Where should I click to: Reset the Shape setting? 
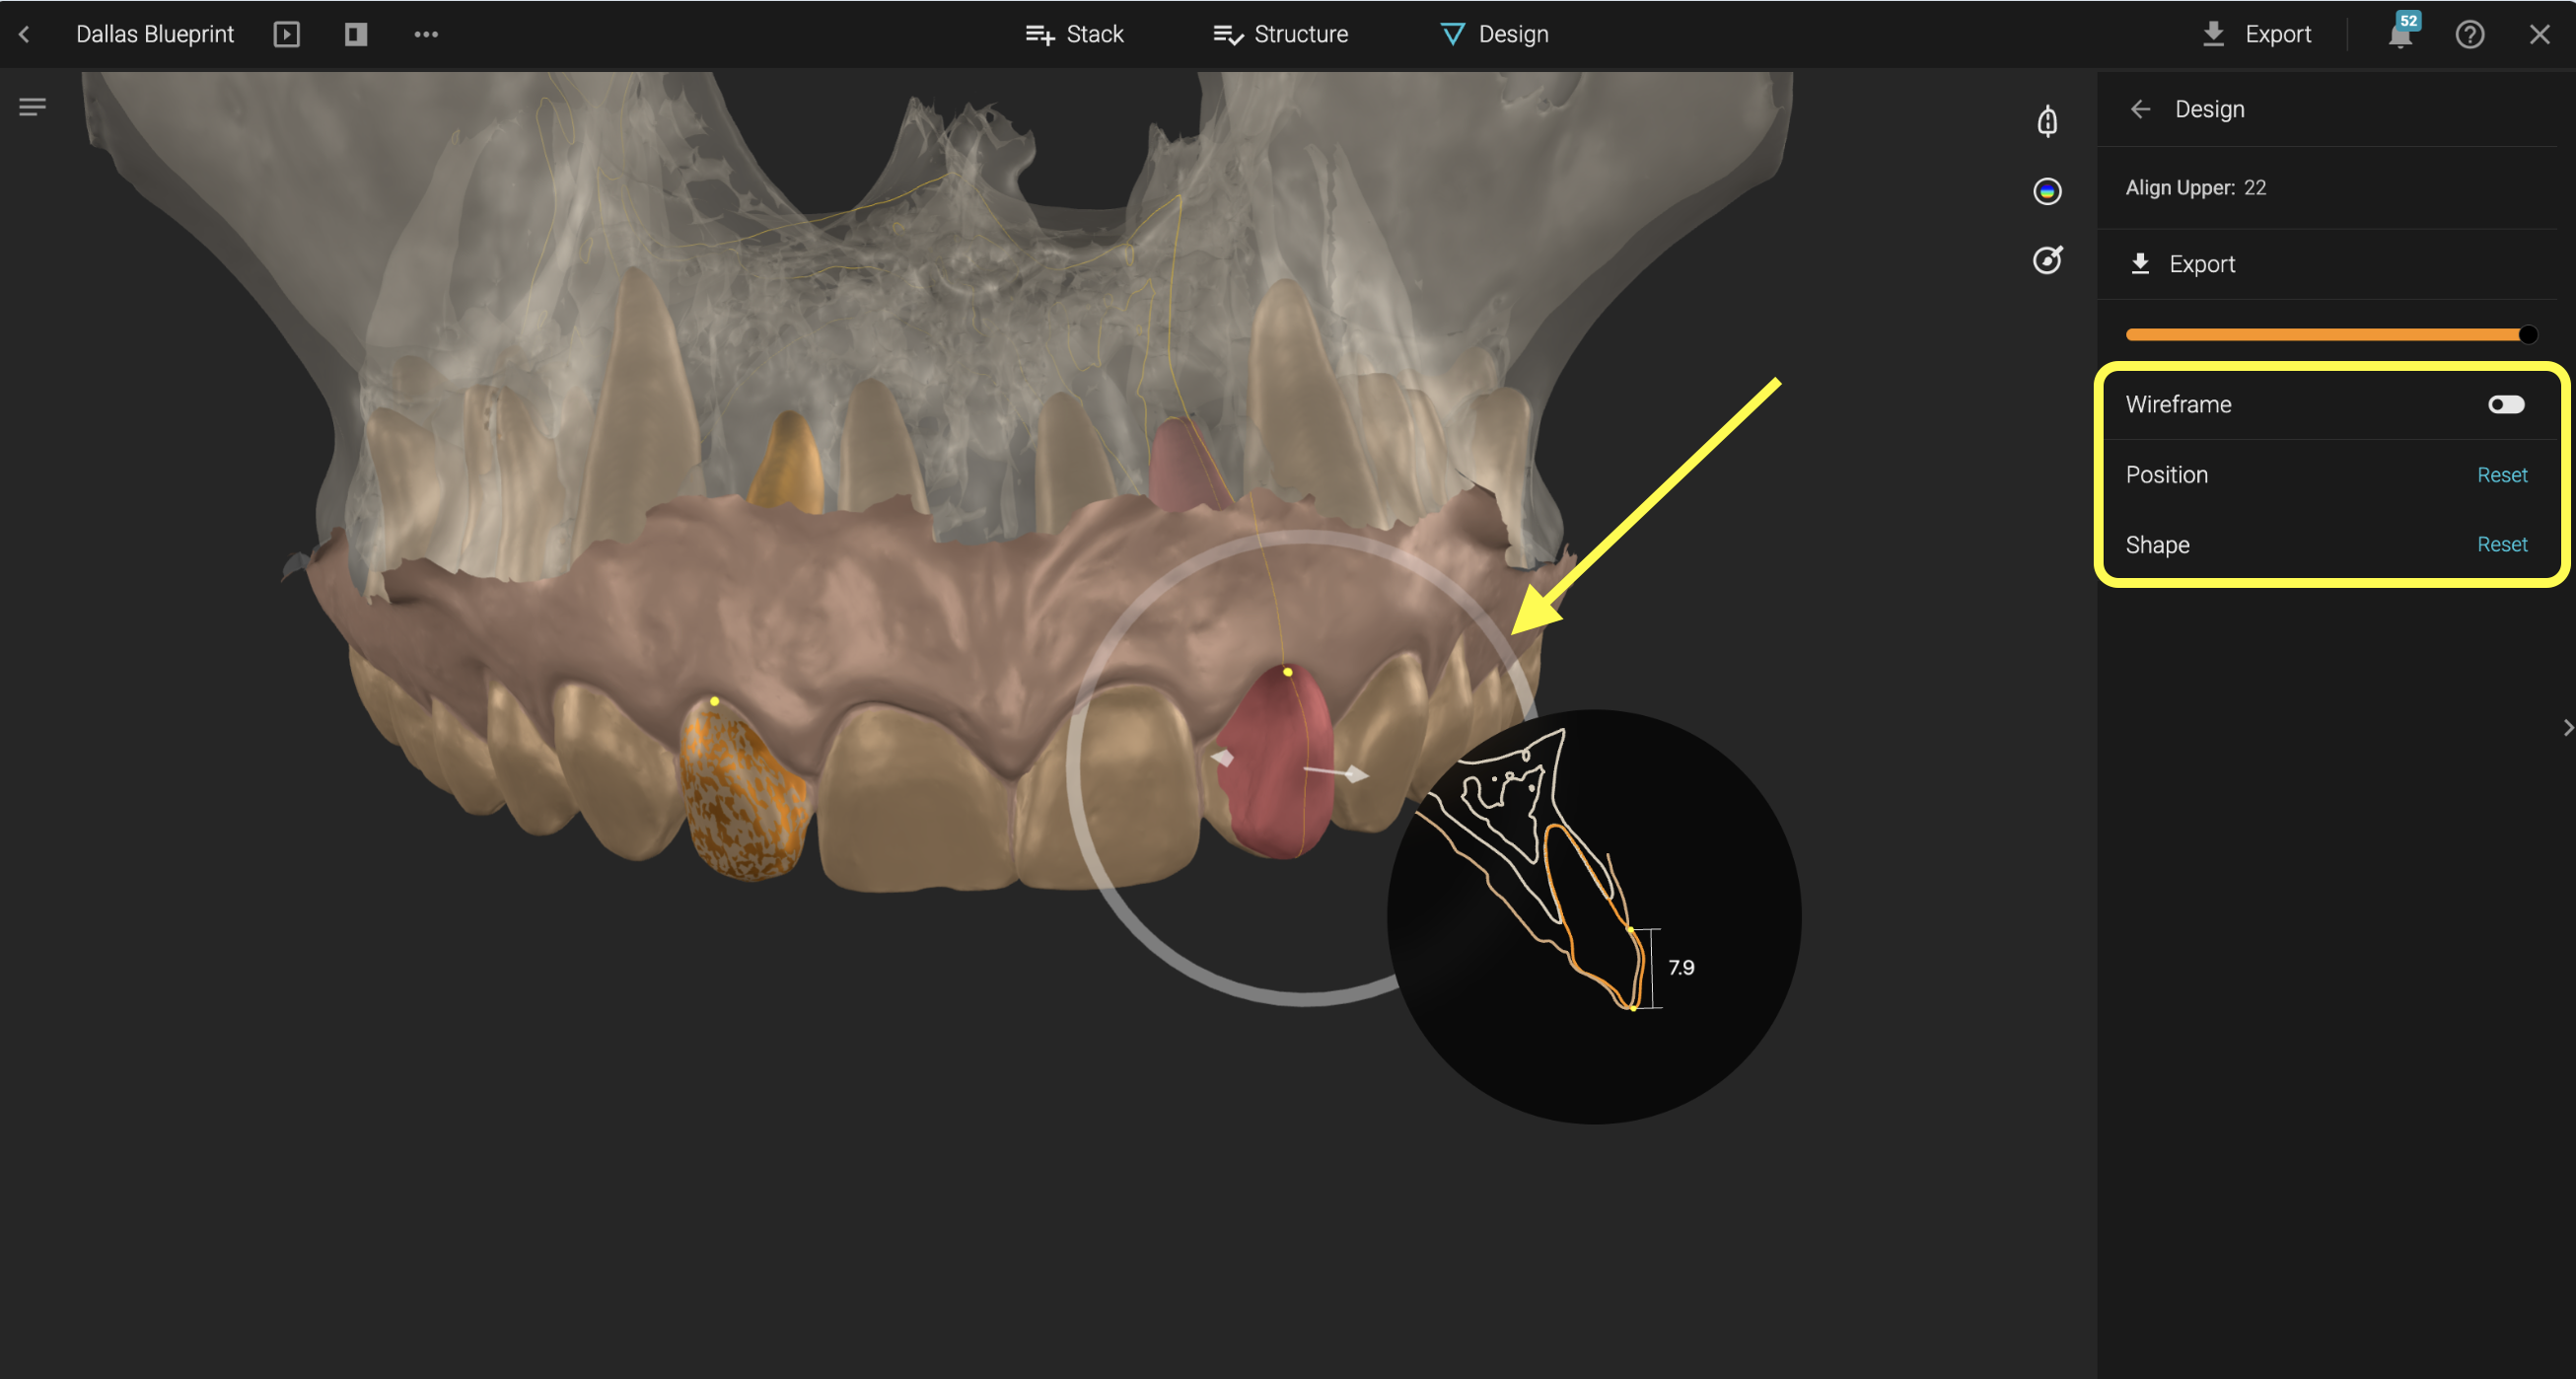click(x=2501, y=544)
